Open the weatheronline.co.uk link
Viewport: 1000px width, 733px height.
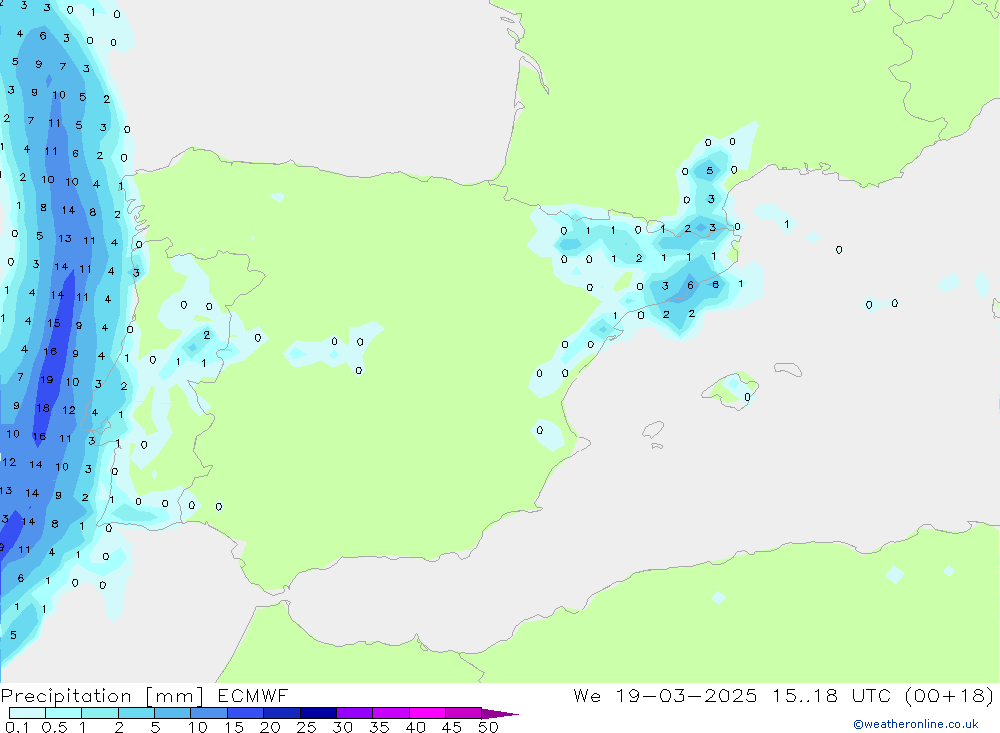(916, 724)
